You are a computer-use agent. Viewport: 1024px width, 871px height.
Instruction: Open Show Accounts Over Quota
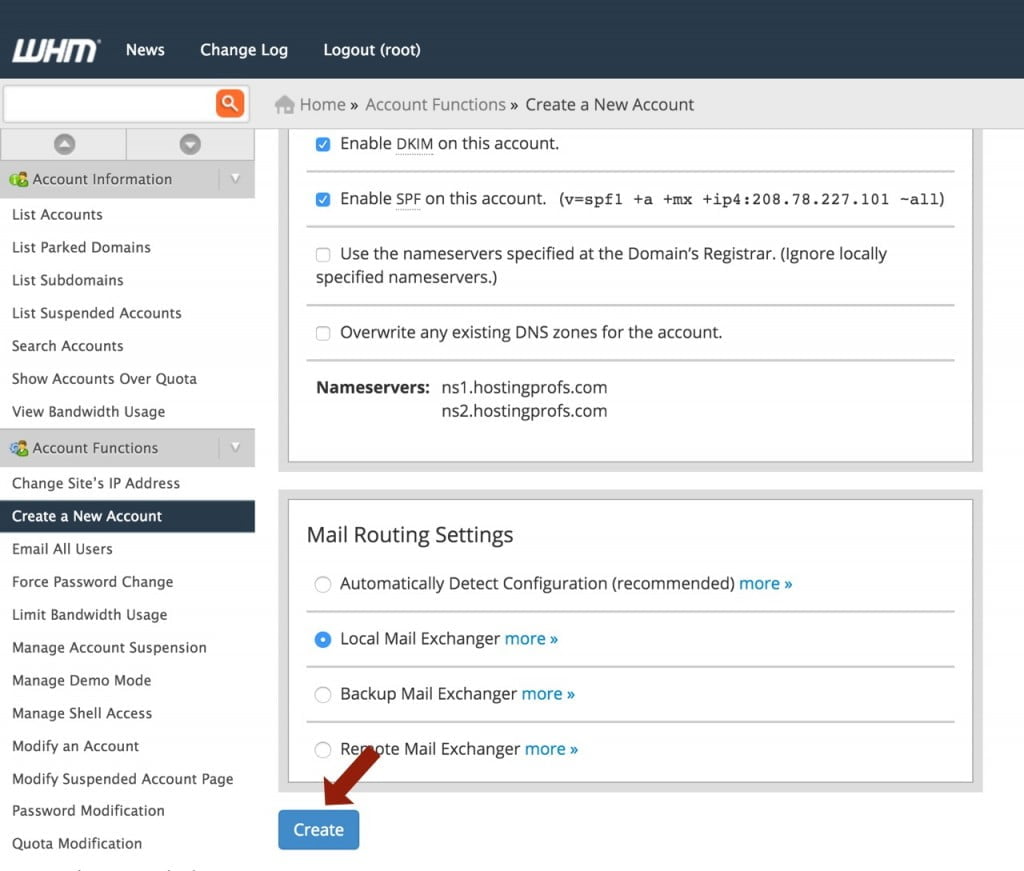click(104, 379)
